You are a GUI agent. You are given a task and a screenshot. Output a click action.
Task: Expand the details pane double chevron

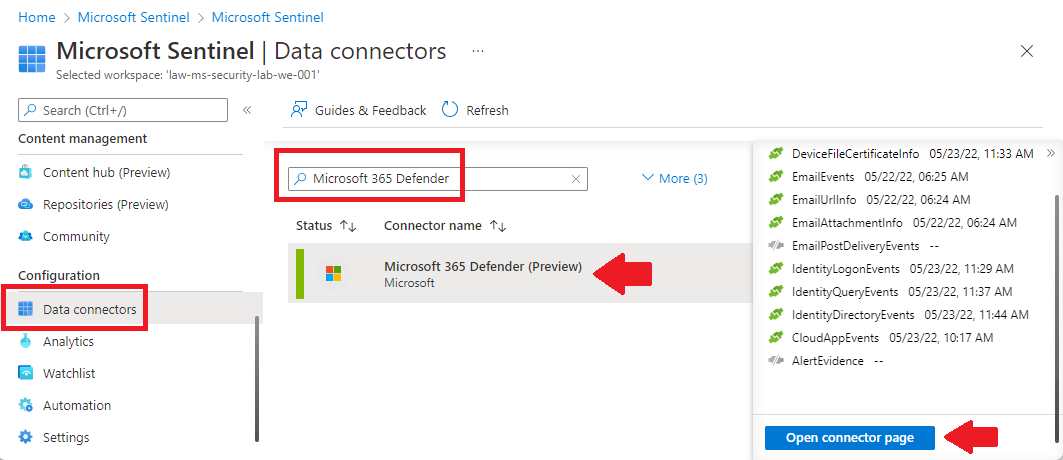1051,153
